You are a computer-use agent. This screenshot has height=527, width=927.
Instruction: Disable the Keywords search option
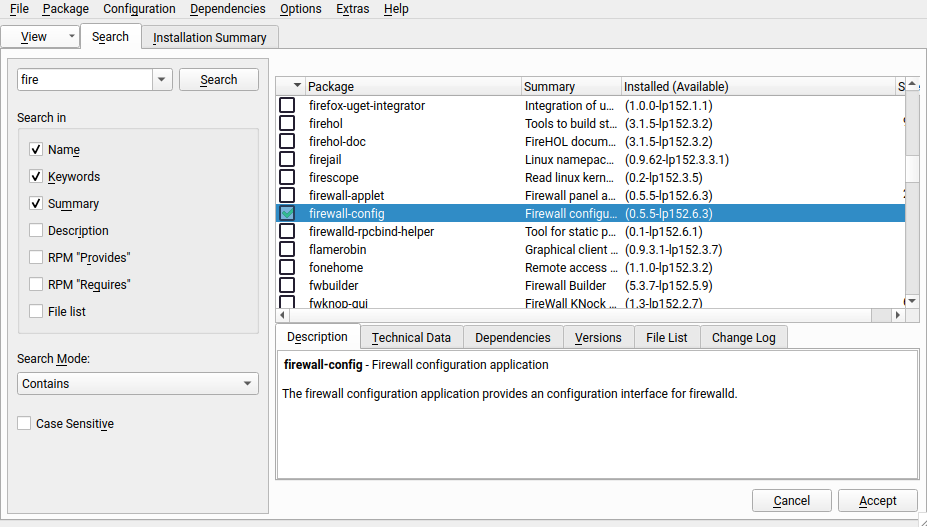[x=36, y=176]
